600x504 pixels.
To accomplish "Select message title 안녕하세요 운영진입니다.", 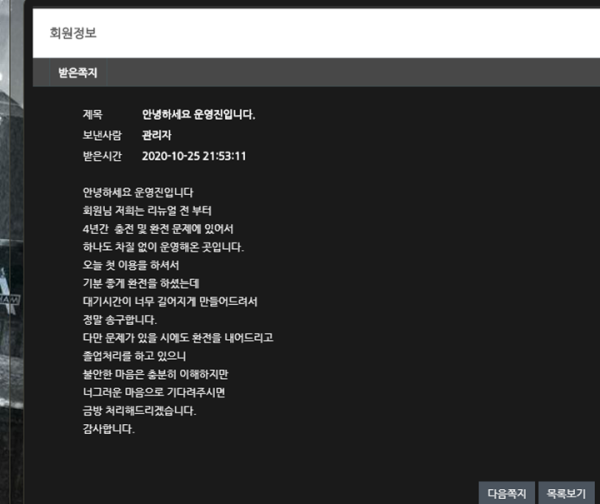I will point(199,114).
